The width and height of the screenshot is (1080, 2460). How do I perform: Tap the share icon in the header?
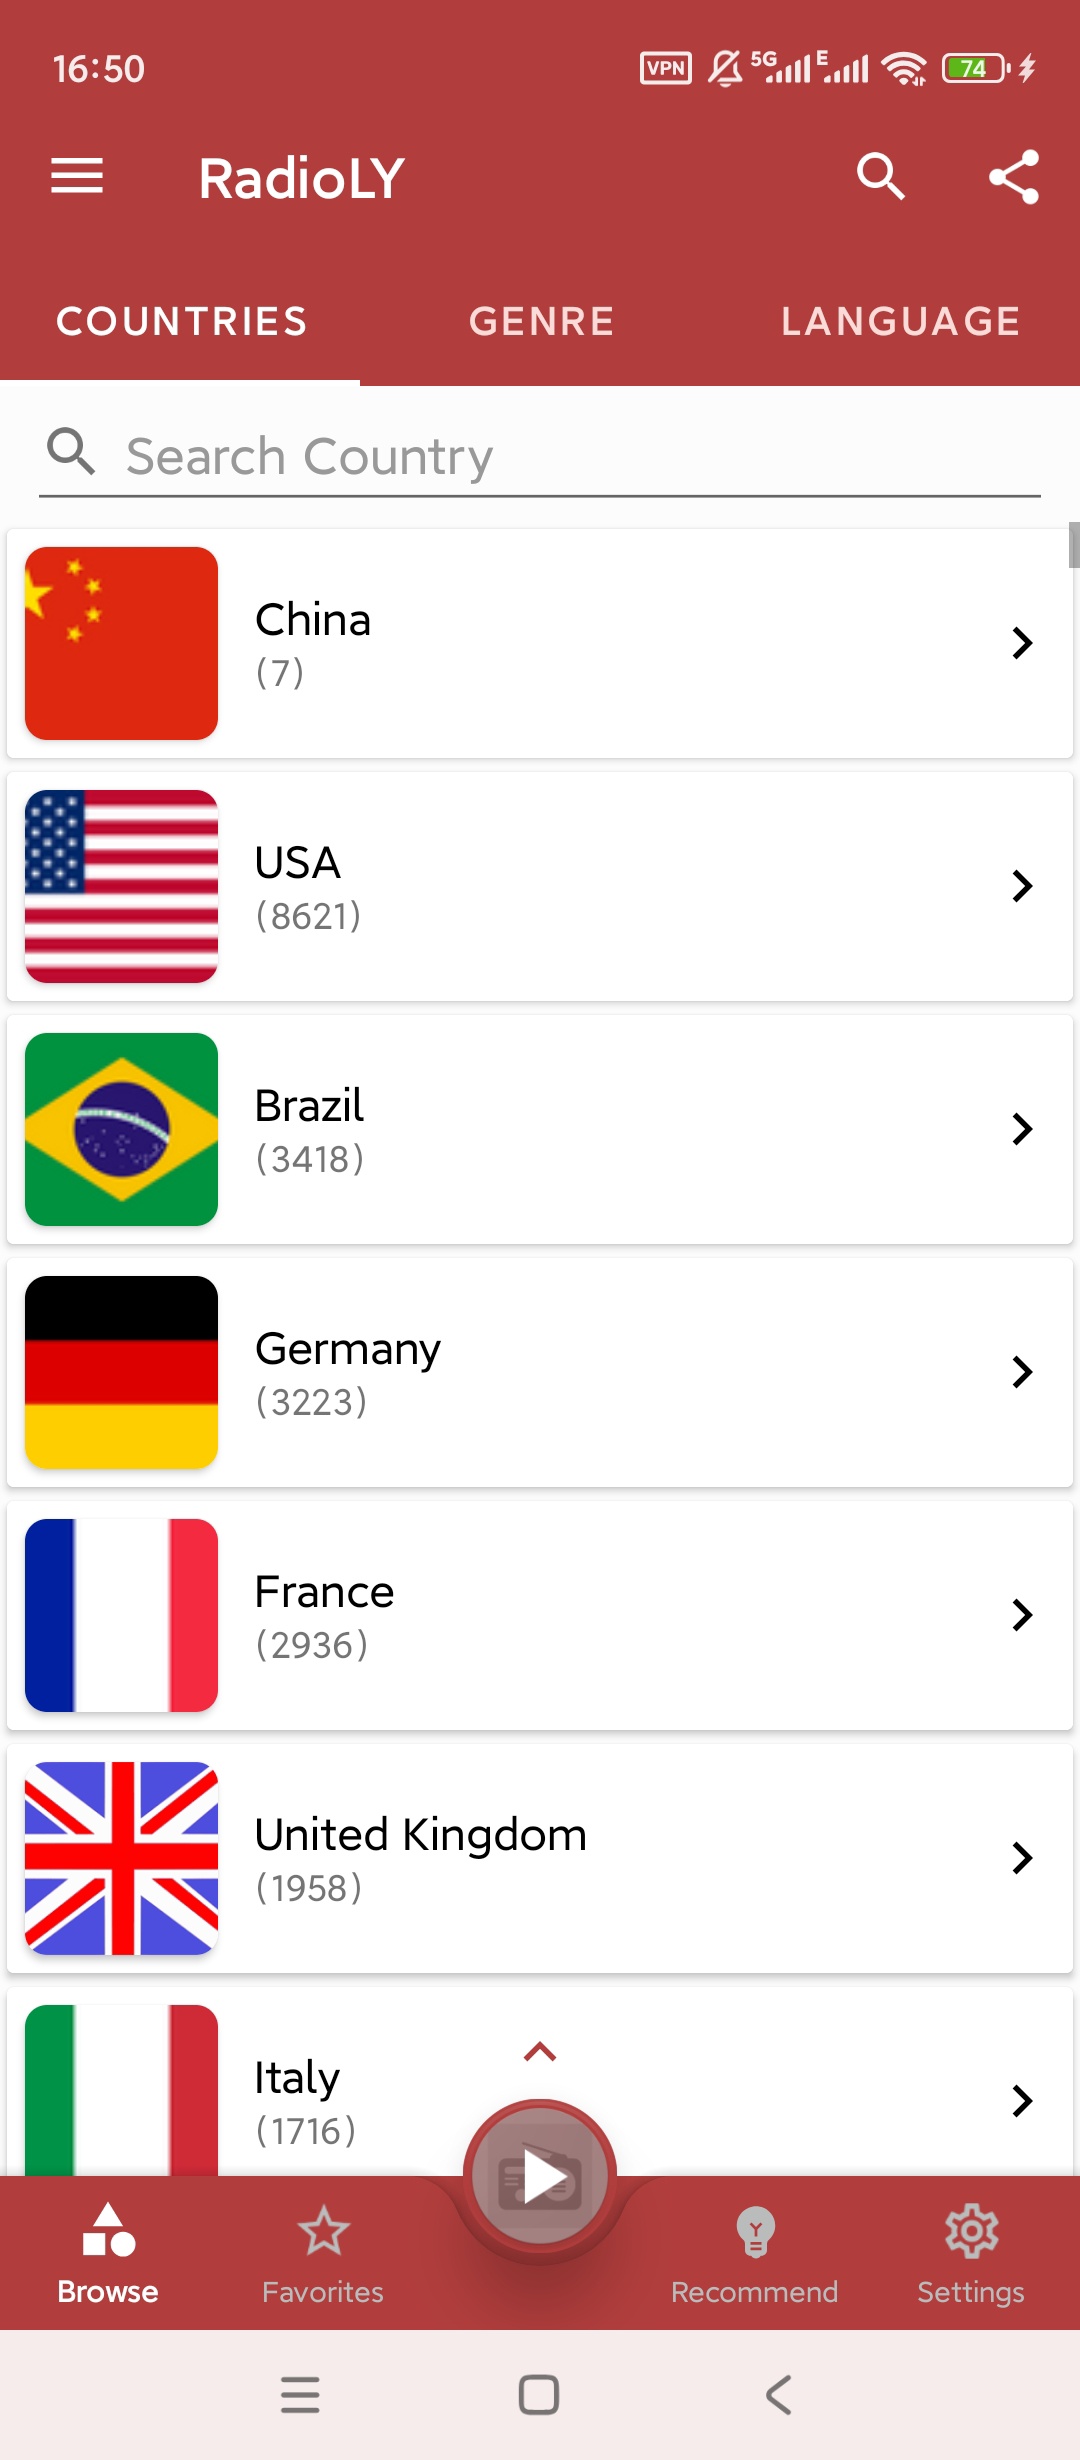1013,177
